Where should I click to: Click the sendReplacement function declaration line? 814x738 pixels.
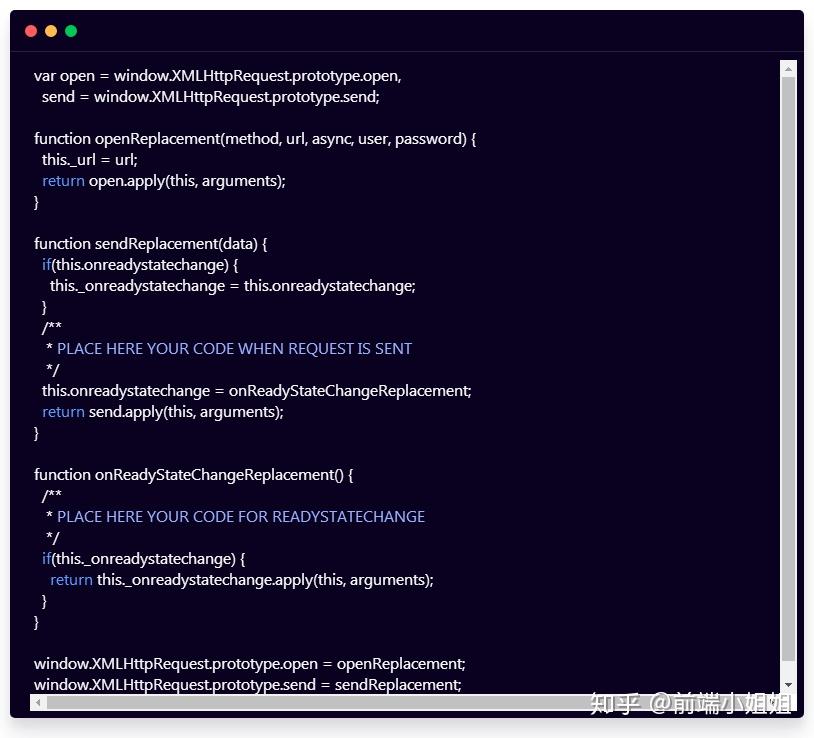pos(152,243)
